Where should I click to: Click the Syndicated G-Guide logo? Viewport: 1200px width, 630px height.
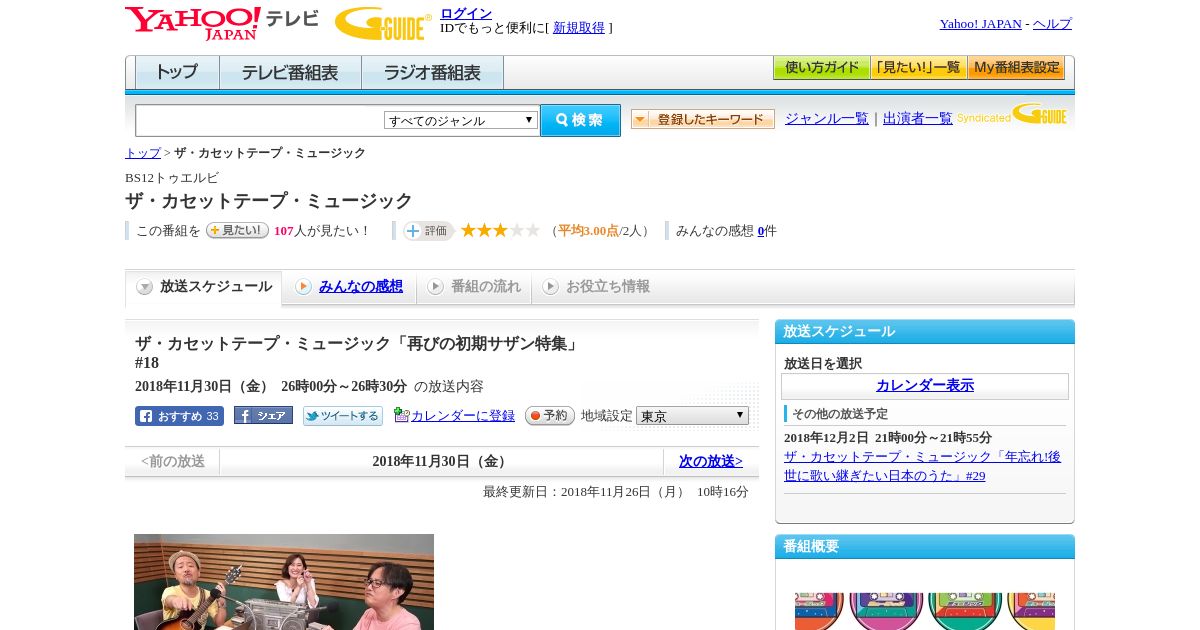[x=1012, y=114]
